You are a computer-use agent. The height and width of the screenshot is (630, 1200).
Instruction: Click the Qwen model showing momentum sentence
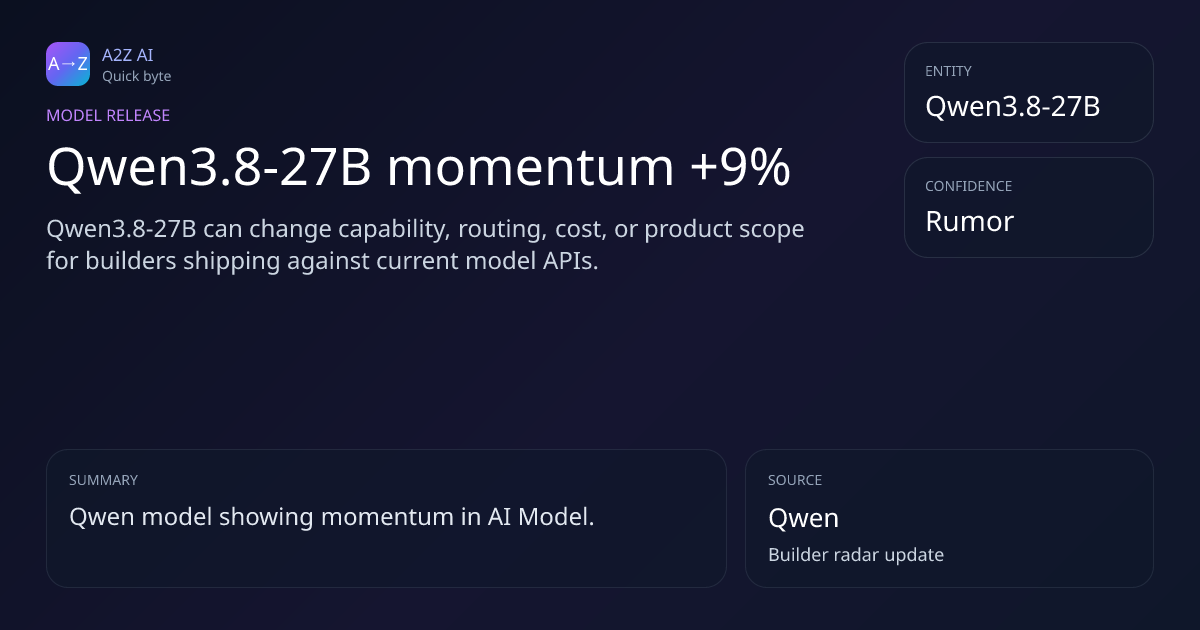pyautogui.click(x=332, y=517)
